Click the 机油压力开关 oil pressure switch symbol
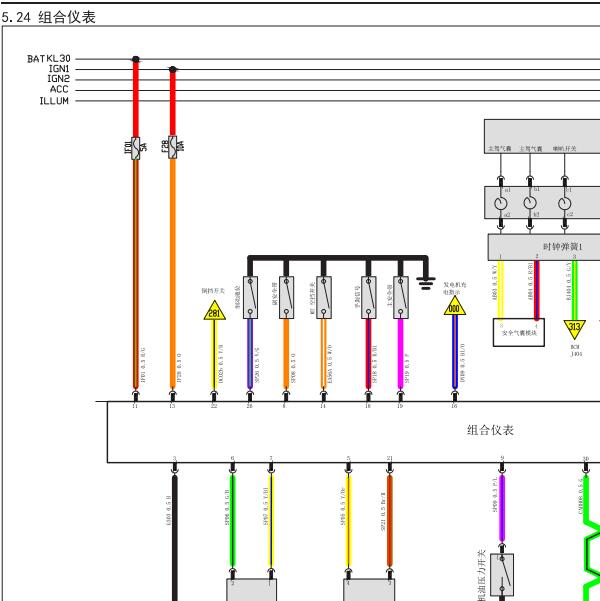The width and height of the screenshot is (600, 601). (x=502, y=575)
